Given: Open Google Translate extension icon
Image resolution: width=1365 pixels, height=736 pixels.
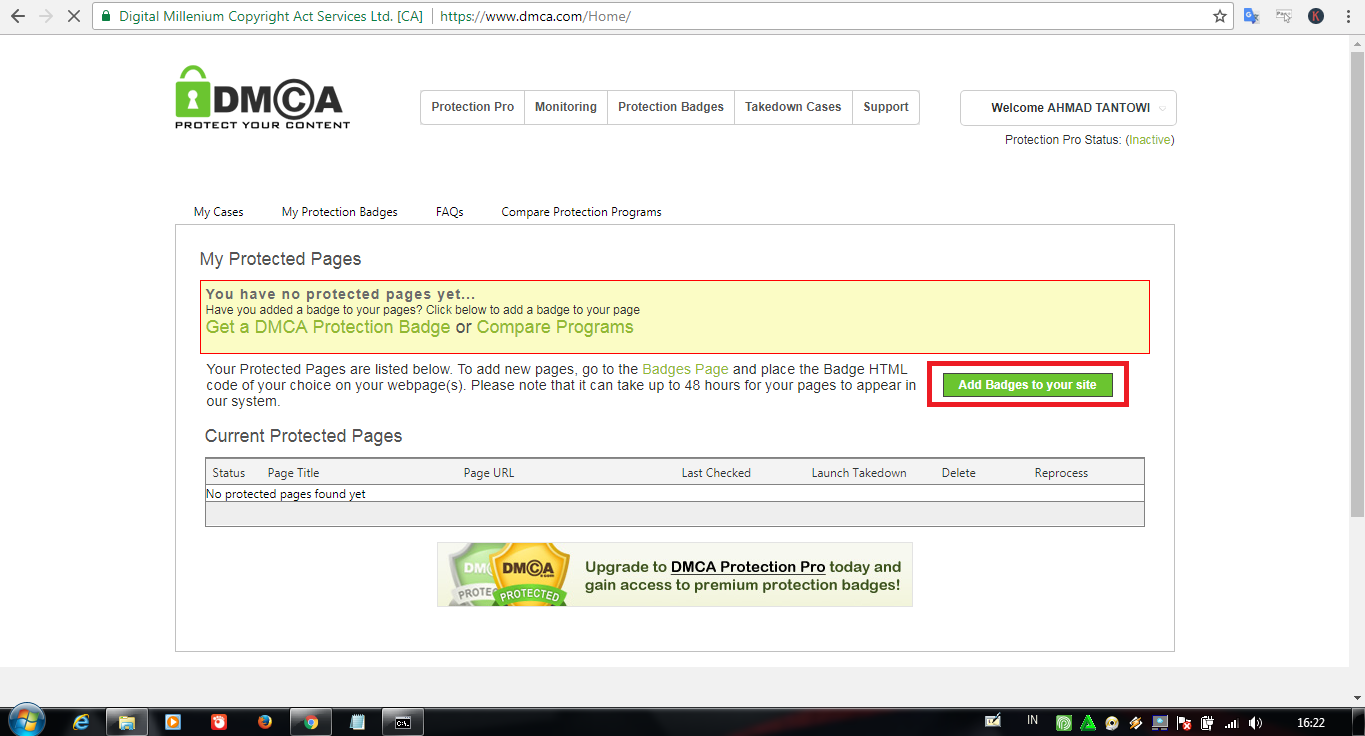Looking at the screenshot, I should coord(1251,16).
